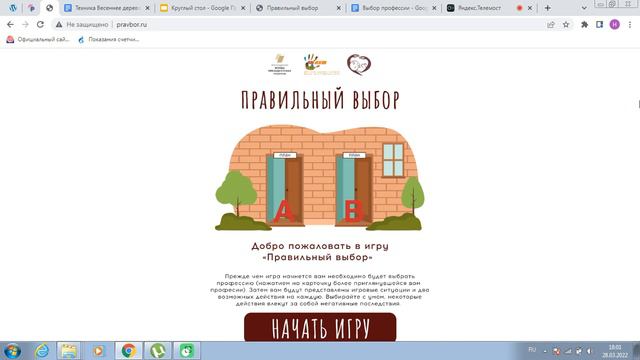Click door A in the illustration
The height and width of the screenshot is (360, 640).
point(284,189)
